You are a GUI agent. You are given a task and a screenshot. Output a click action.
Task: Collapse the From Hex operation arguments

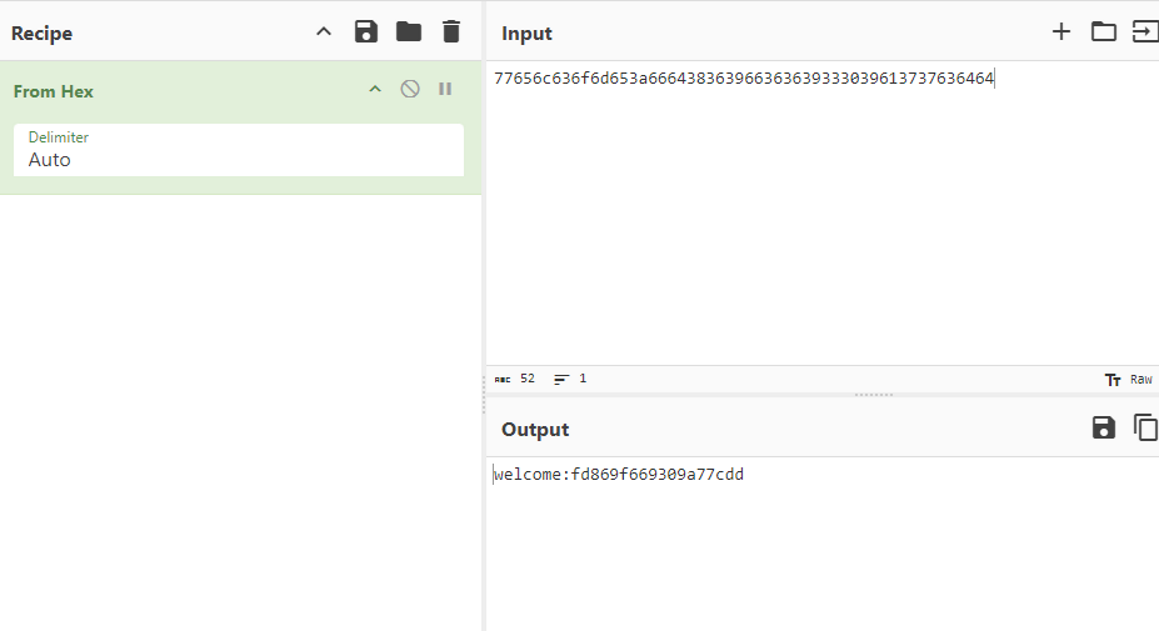click(x=375, y=89)
